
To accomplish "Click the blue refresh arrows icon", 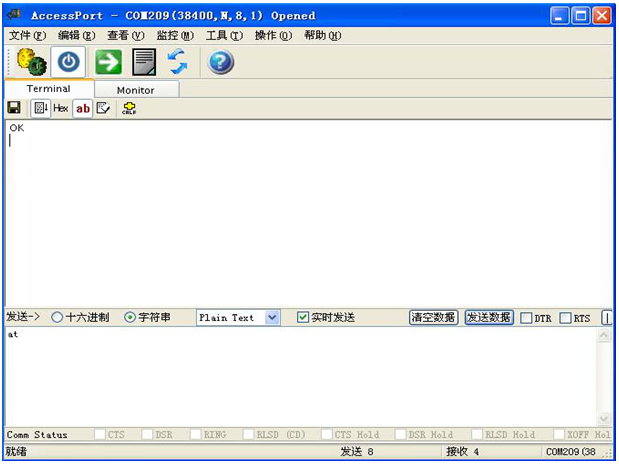I will point(178,62).
